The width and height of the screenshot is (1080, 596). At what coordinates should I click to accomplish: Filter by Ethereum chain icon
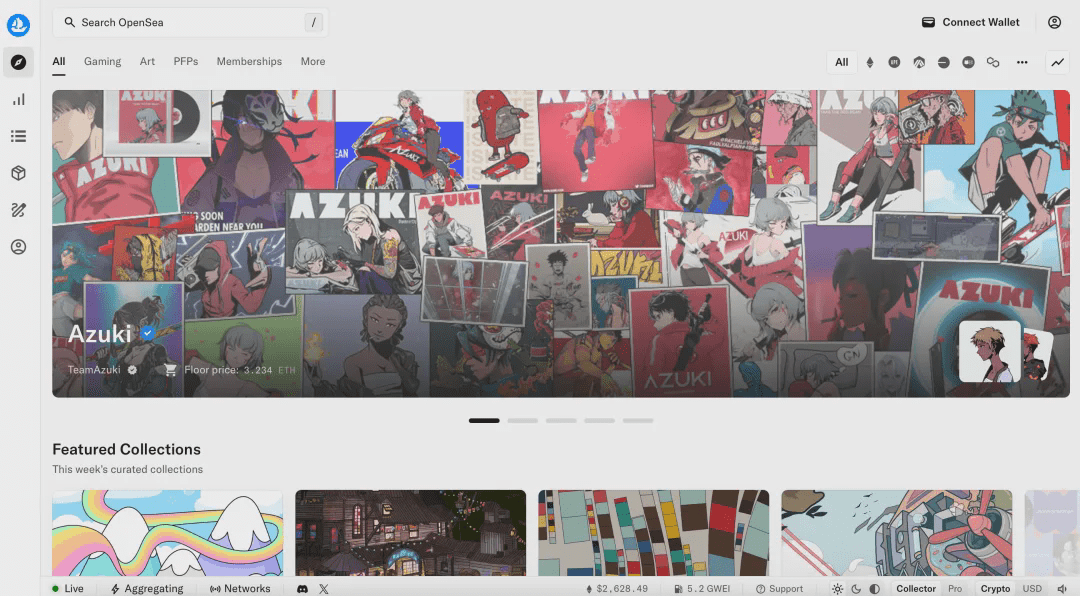click(870, 62)
